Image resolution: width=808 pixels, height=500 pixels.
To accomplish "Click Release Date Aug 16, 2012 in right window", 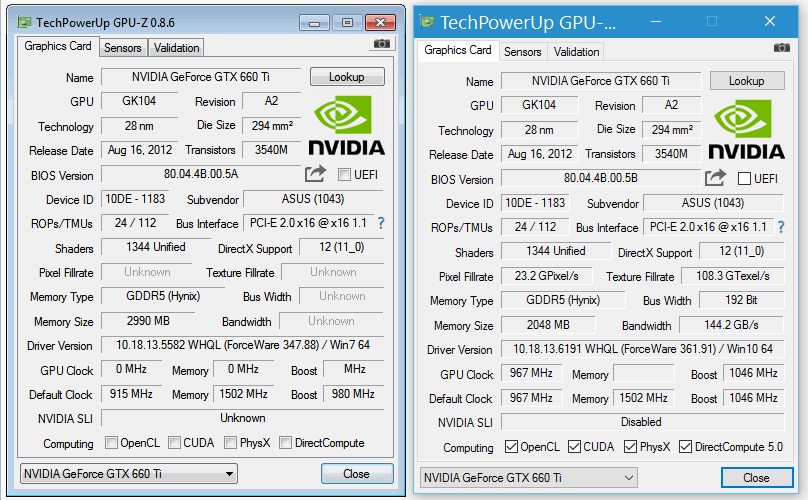I will click(540, 154).
